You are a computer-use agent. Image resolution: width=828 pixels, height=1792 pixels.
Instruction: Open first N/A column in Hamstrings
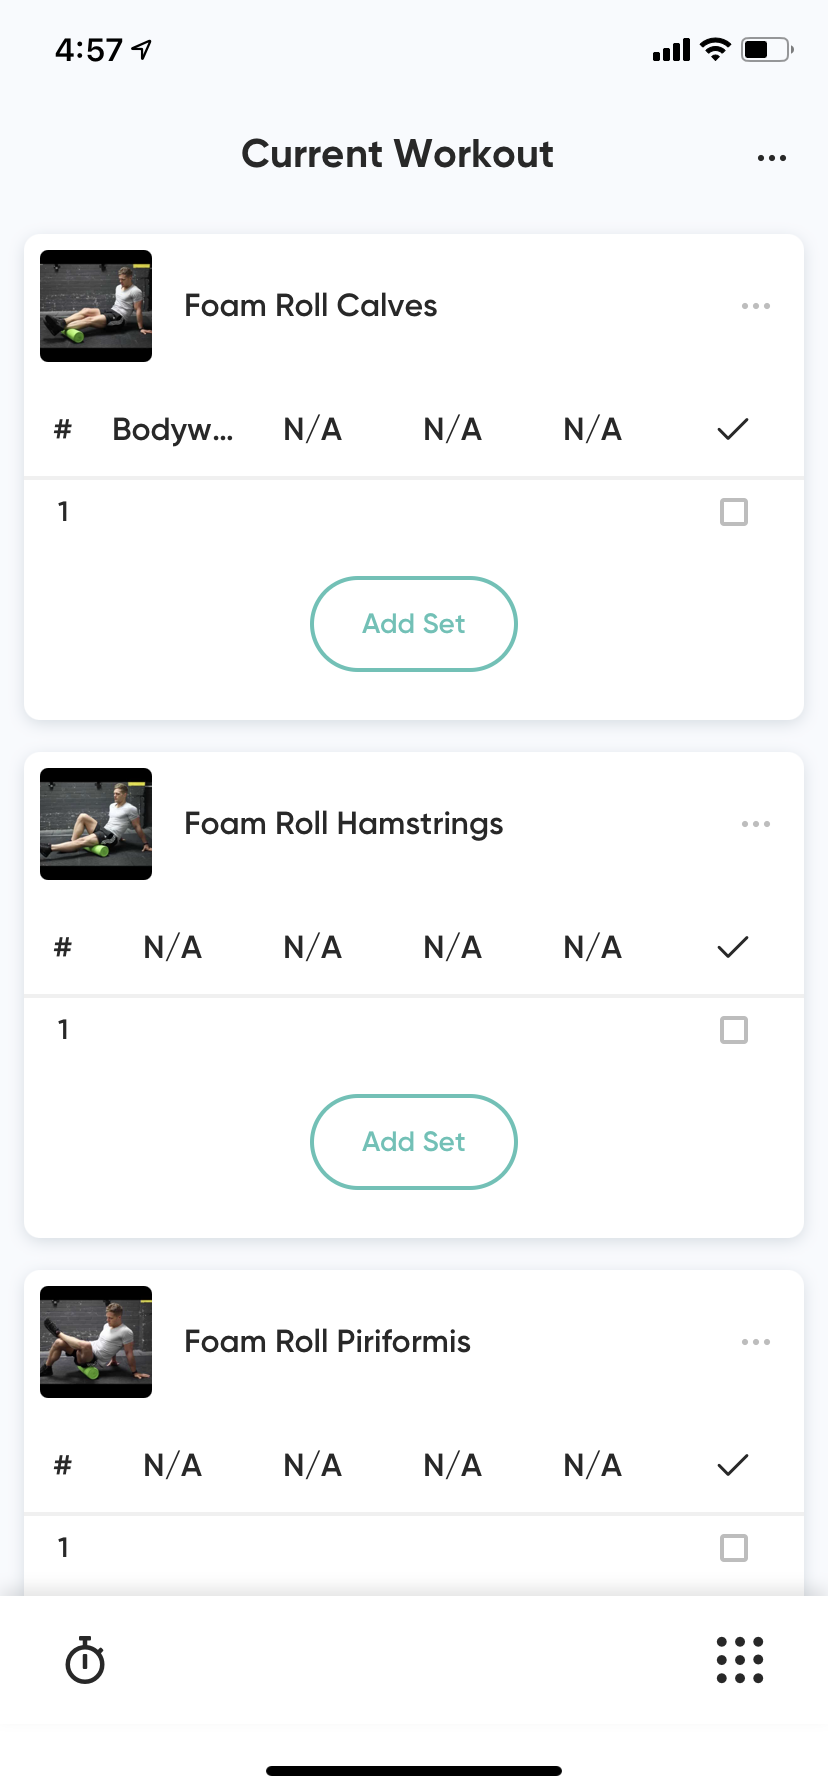172,947
